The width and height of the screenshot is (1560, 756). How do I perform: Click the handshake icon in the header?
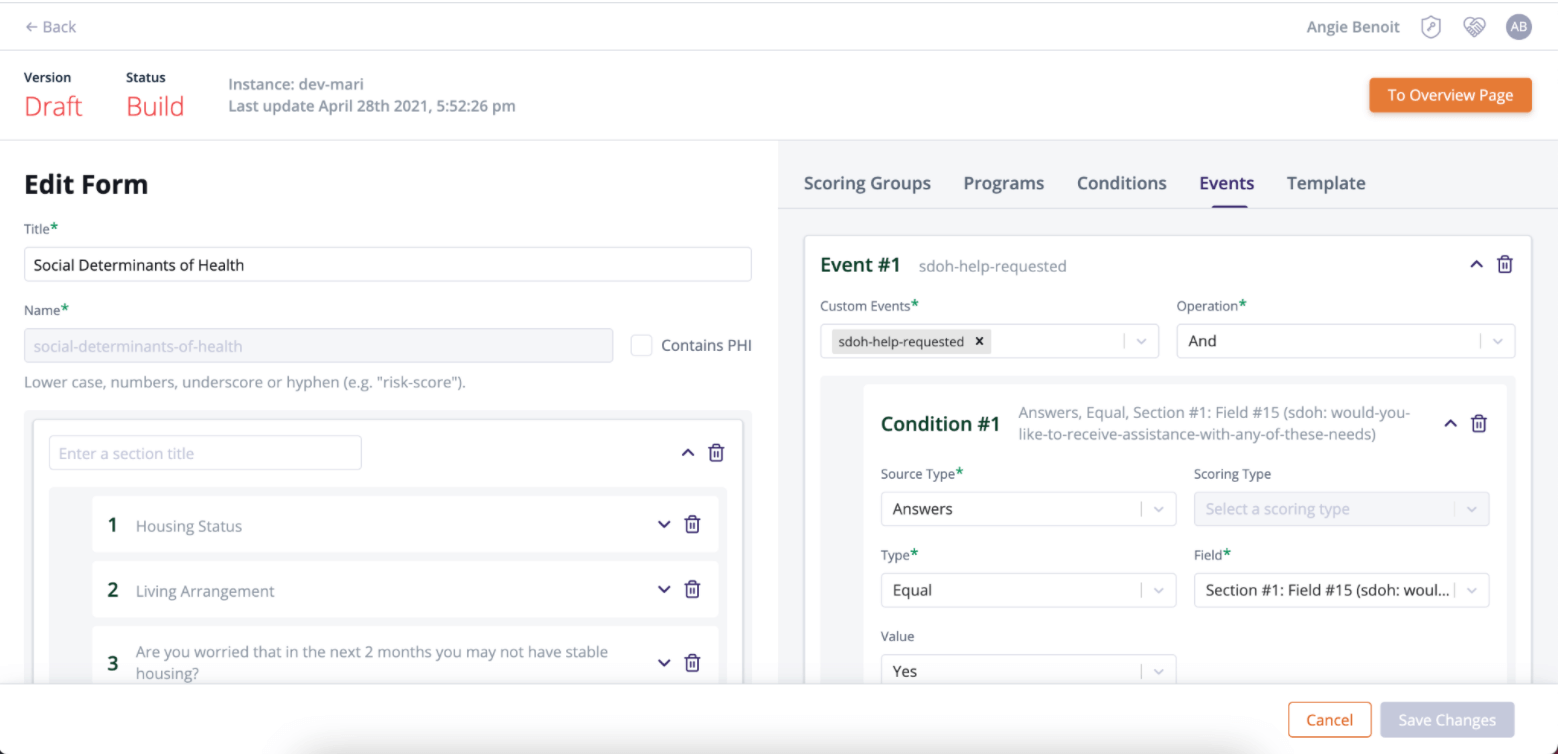pos(1474,27)
